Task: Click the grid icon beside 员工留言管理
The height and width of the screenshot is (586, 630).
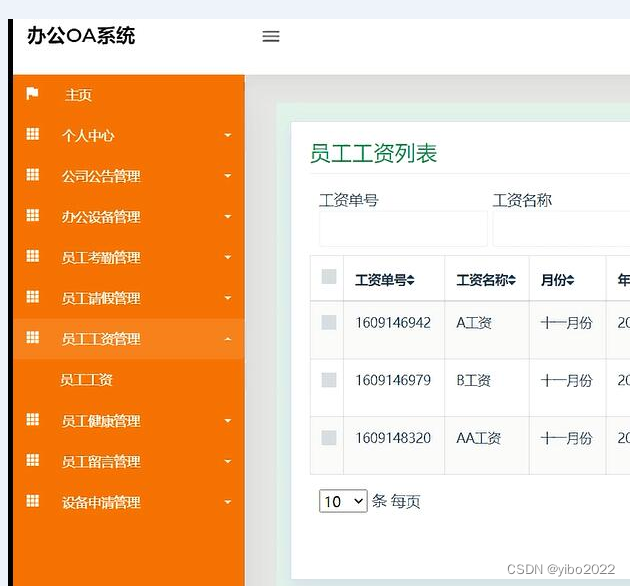Action: coord(33,460)
